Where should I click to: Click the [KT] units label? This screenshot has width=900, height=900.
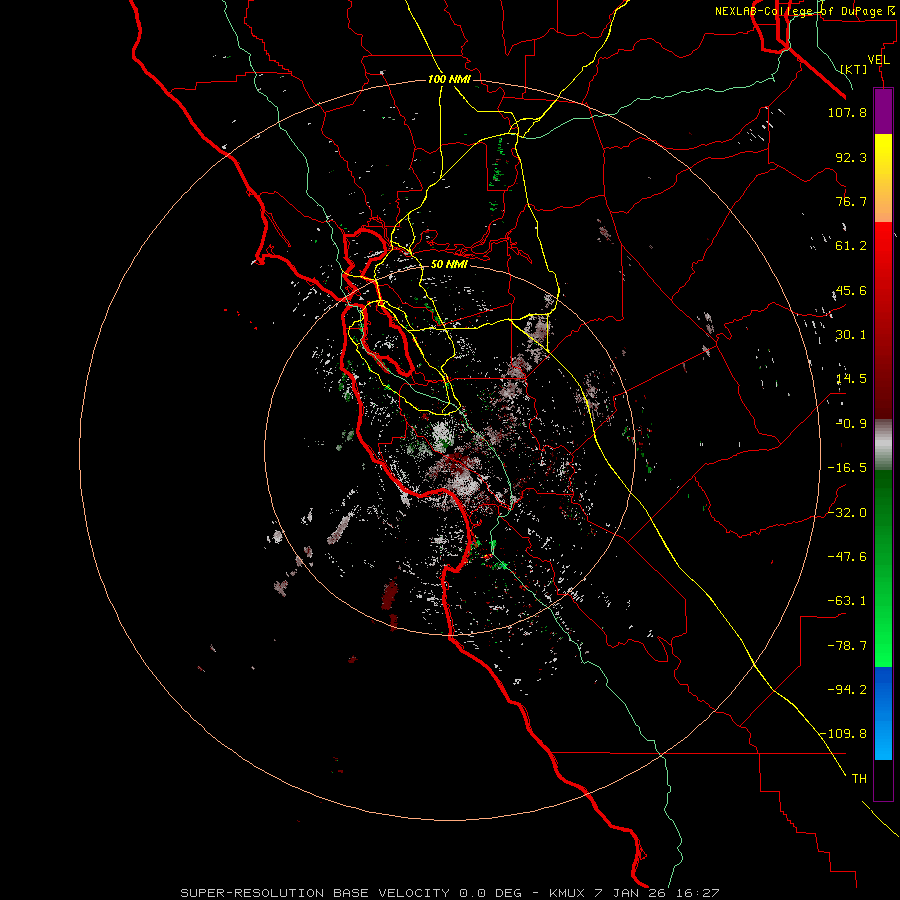pyautogui.click(x=854, y=69)
